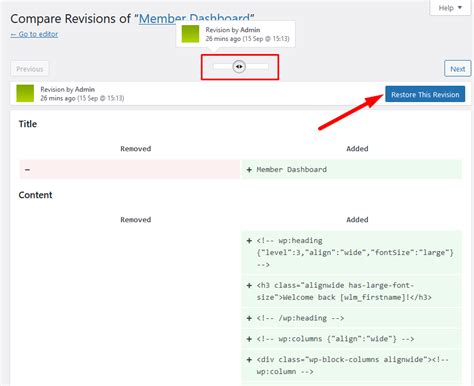
Task: Click the plus icon beside Member Dashboard
Action: point(249,170)
